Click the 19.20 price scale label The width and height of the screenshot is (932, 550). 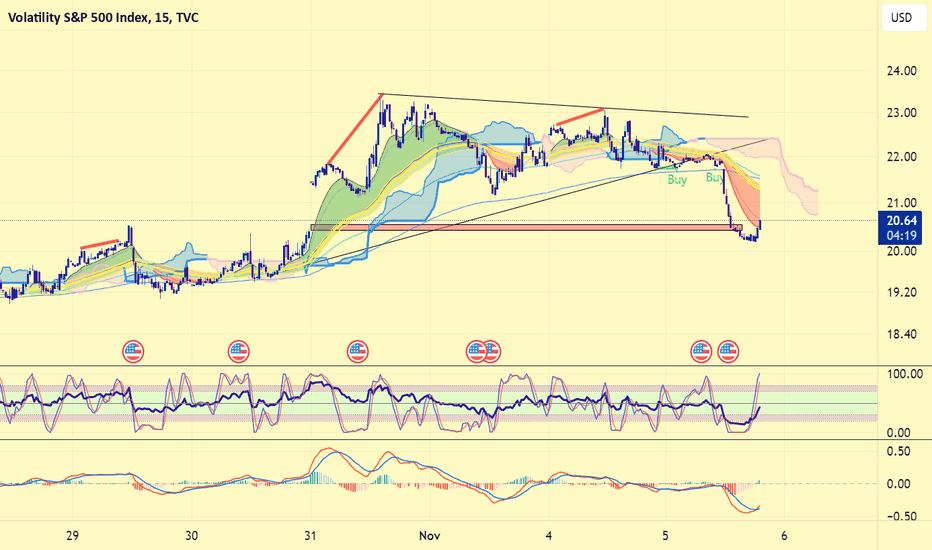point(901,293)
